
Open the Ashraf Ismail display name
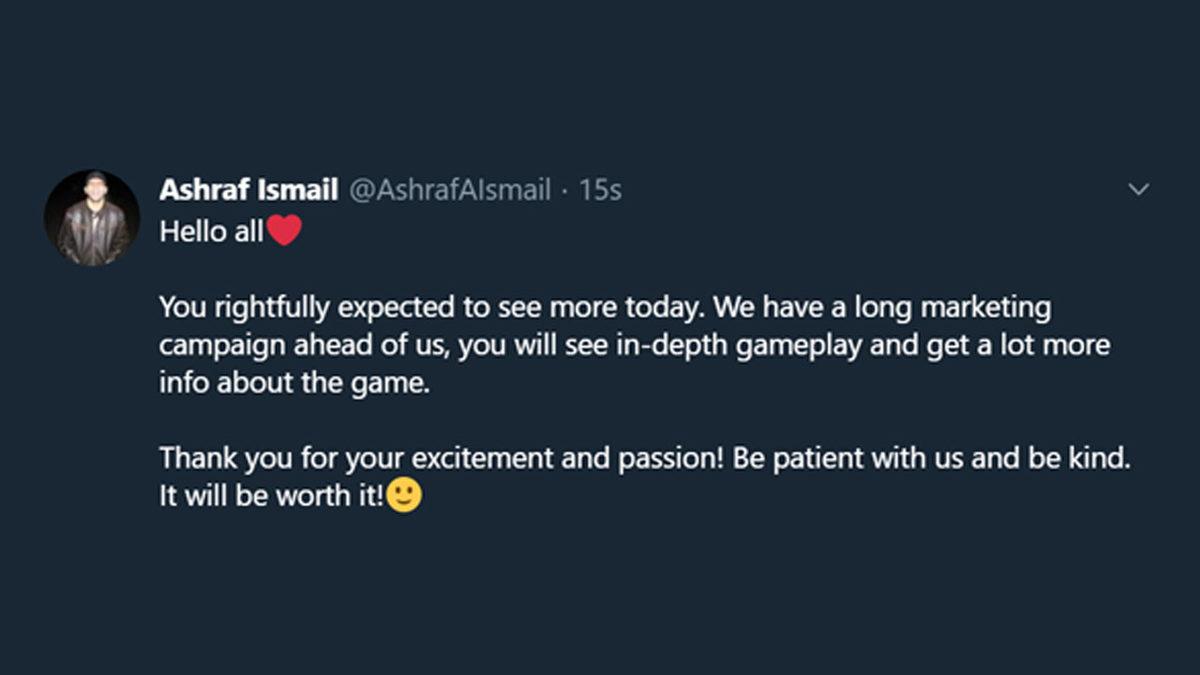(248, 189)
